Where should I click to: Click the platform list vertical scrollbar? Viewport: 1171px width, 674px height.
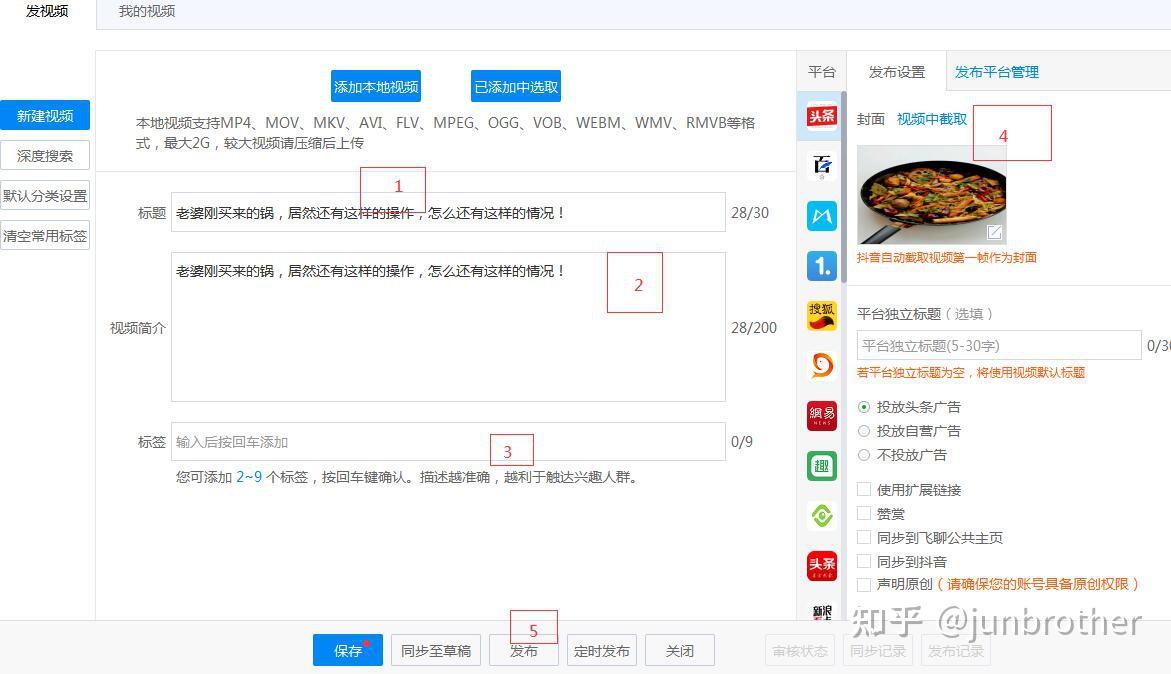click(x=844, y=187)
